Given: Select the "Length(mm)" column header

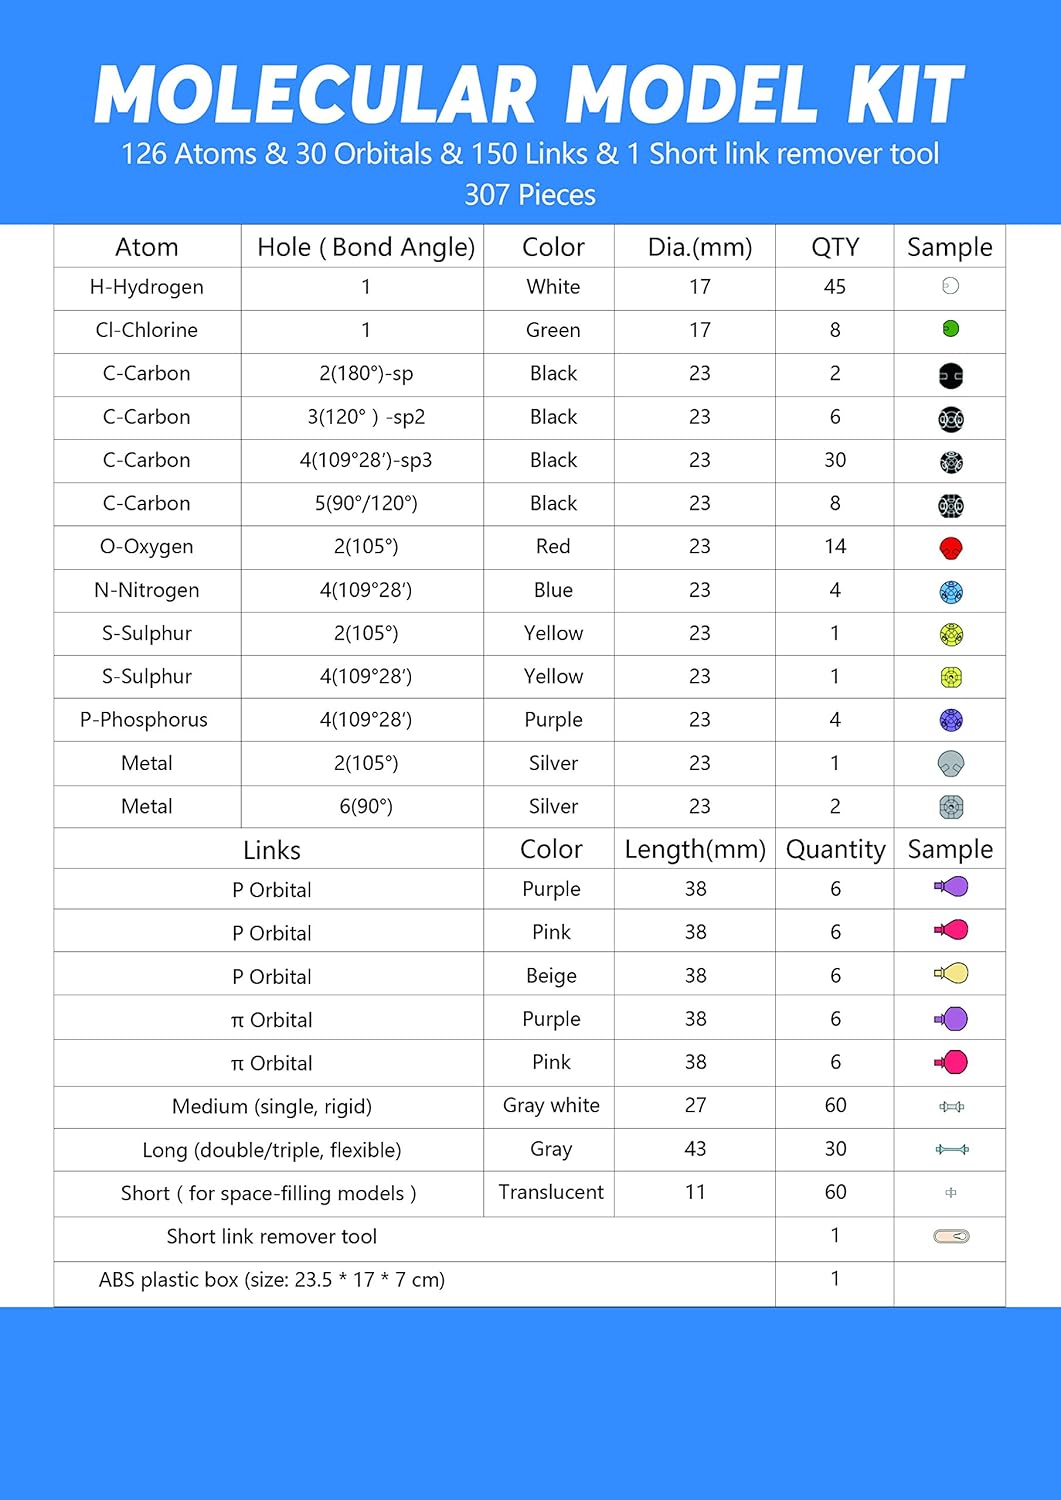Looking at the screenshot, I should click(695, 850).
